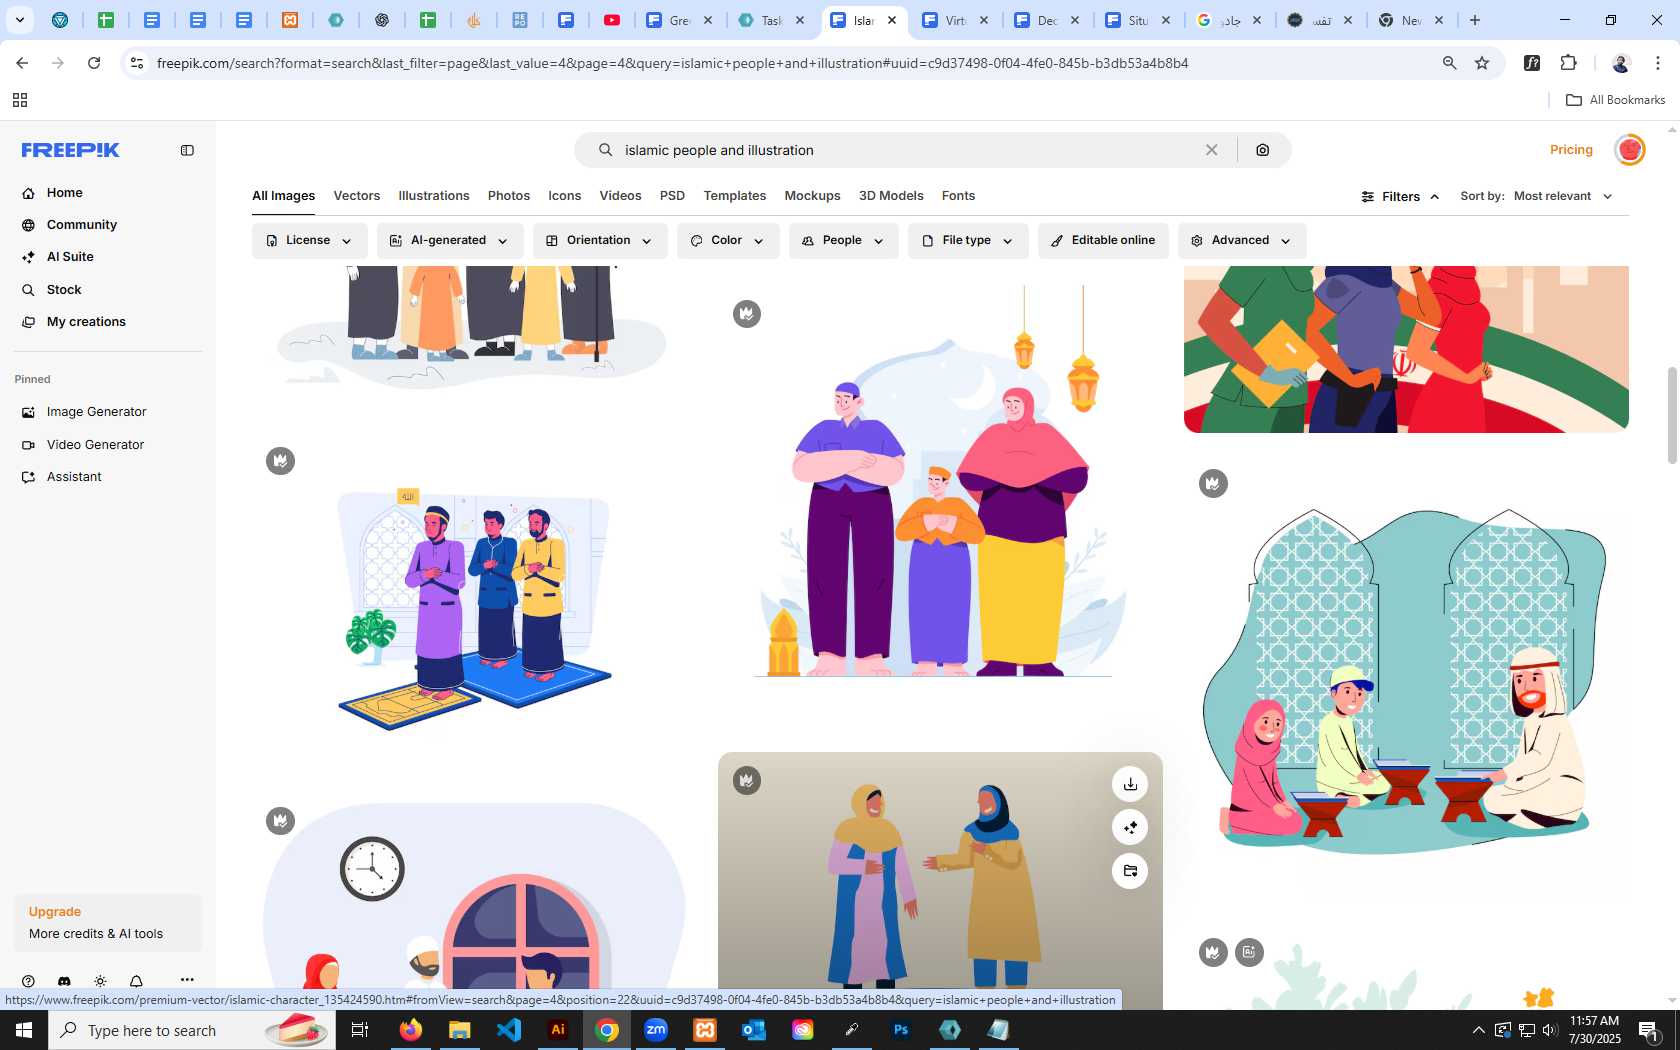This screenshot has width=1680, height=1050.
Task: Save the two hijab women image to collection
Action: [1130, 871]
